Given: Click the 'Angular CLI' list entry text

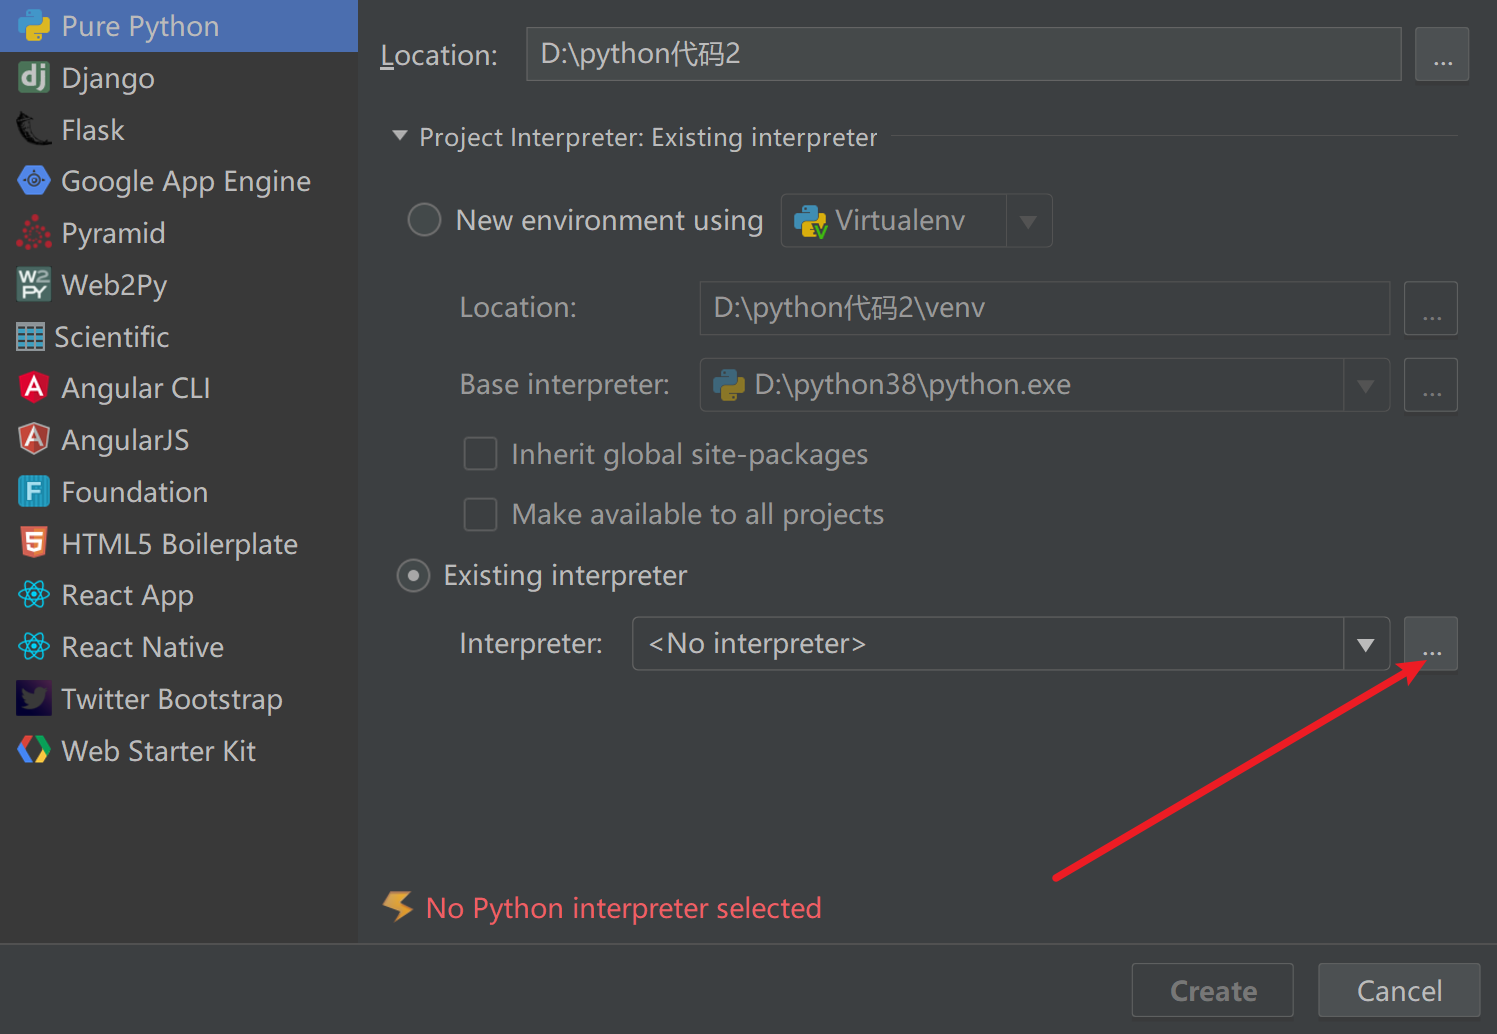Looking at the screenshot, I should 136,388.
